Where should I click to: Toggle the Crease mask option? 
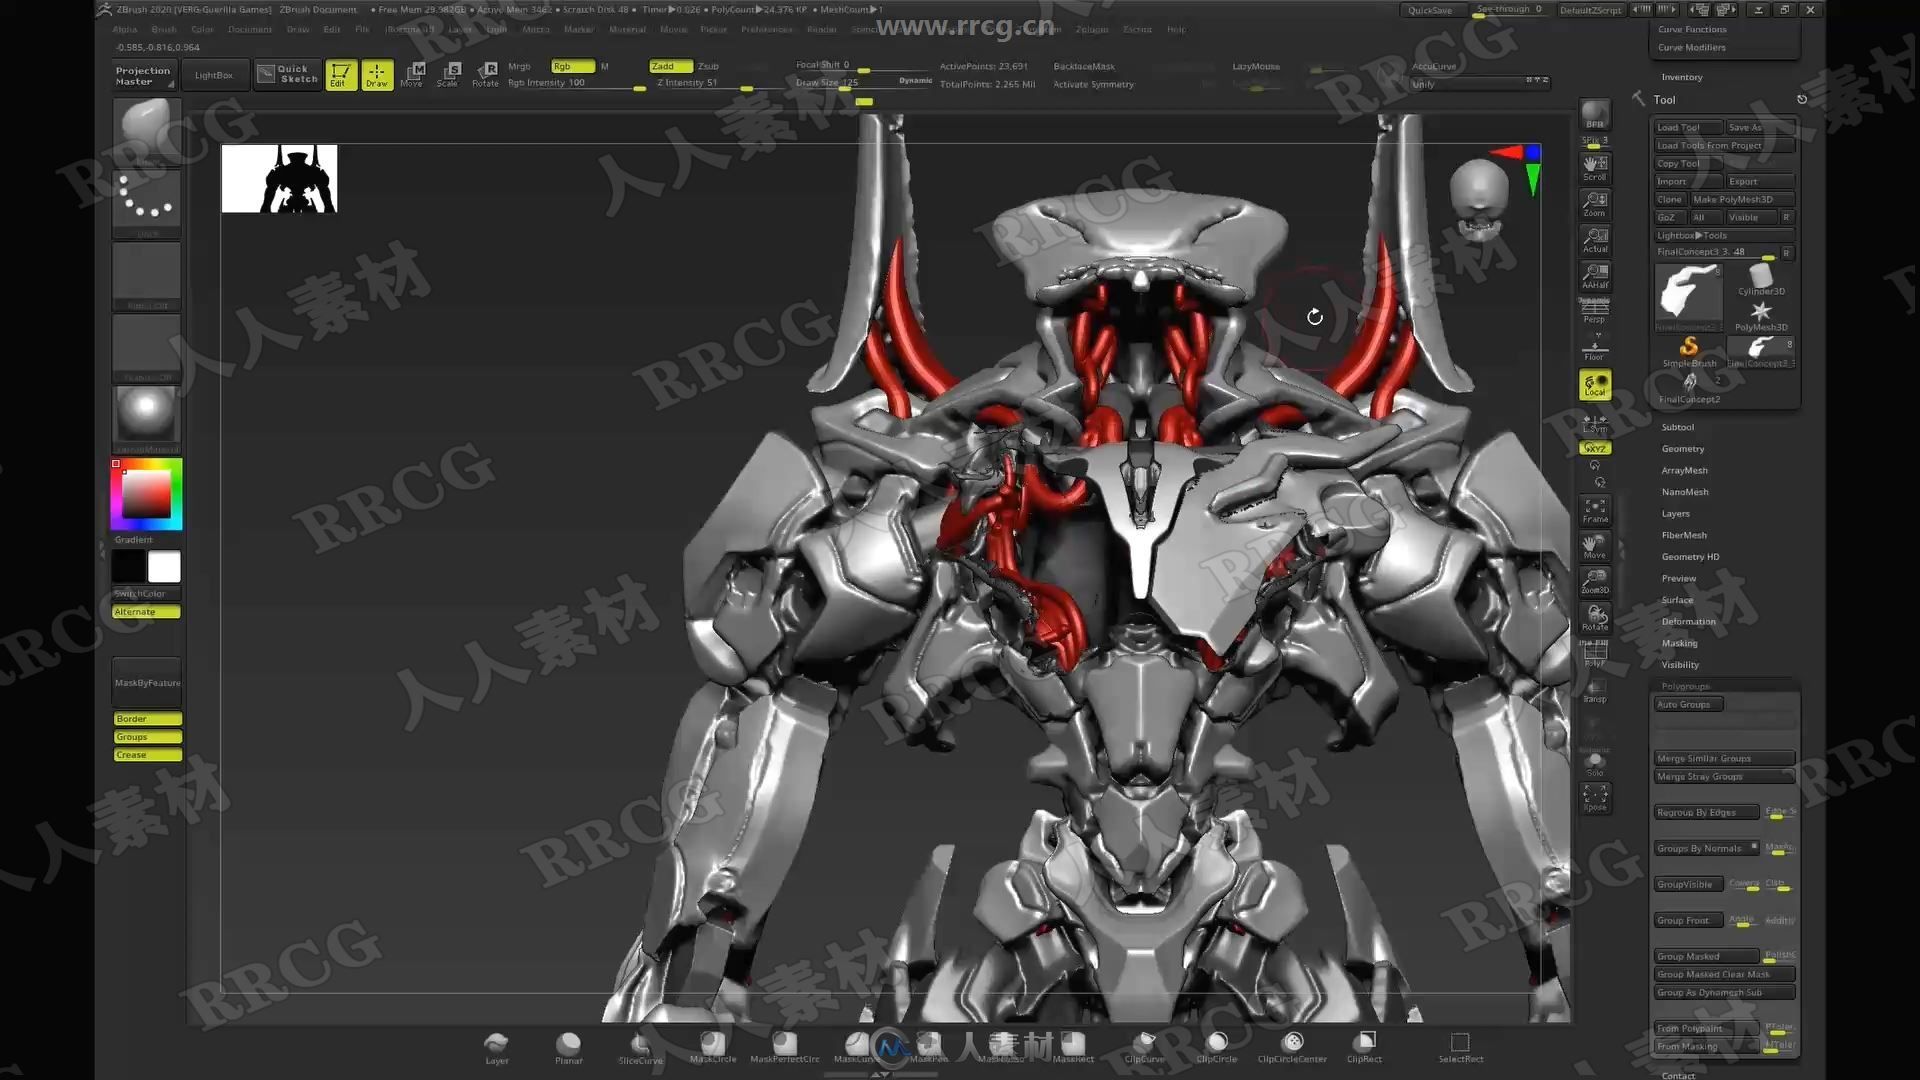pyautogui.click(x=147, y=755)
